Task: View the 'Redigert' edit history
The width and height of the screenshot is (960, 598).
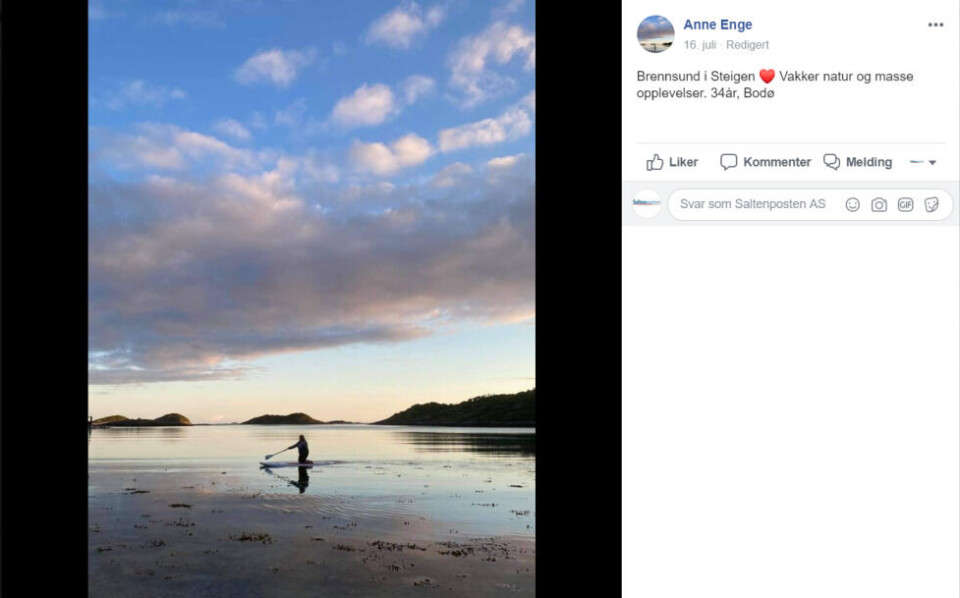Action: point(747,45)
